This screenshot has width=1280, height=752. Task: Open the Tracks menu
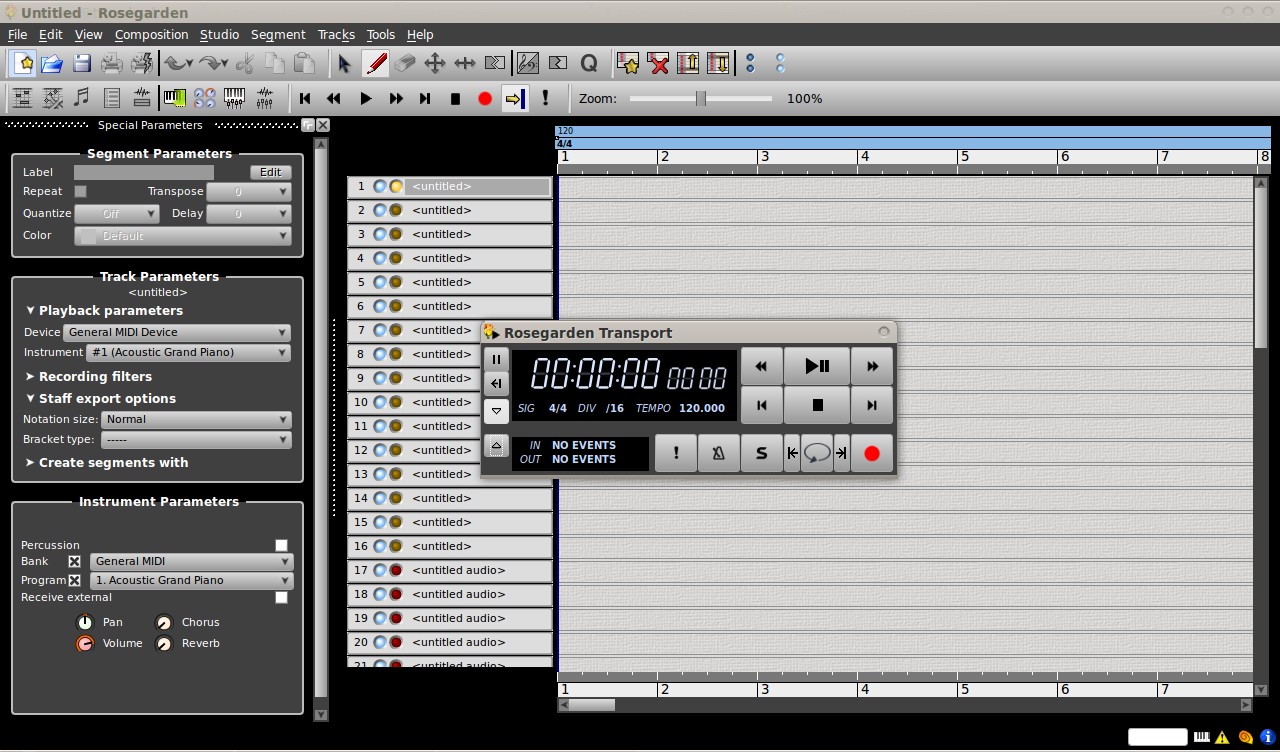click(x=336, y=34)
